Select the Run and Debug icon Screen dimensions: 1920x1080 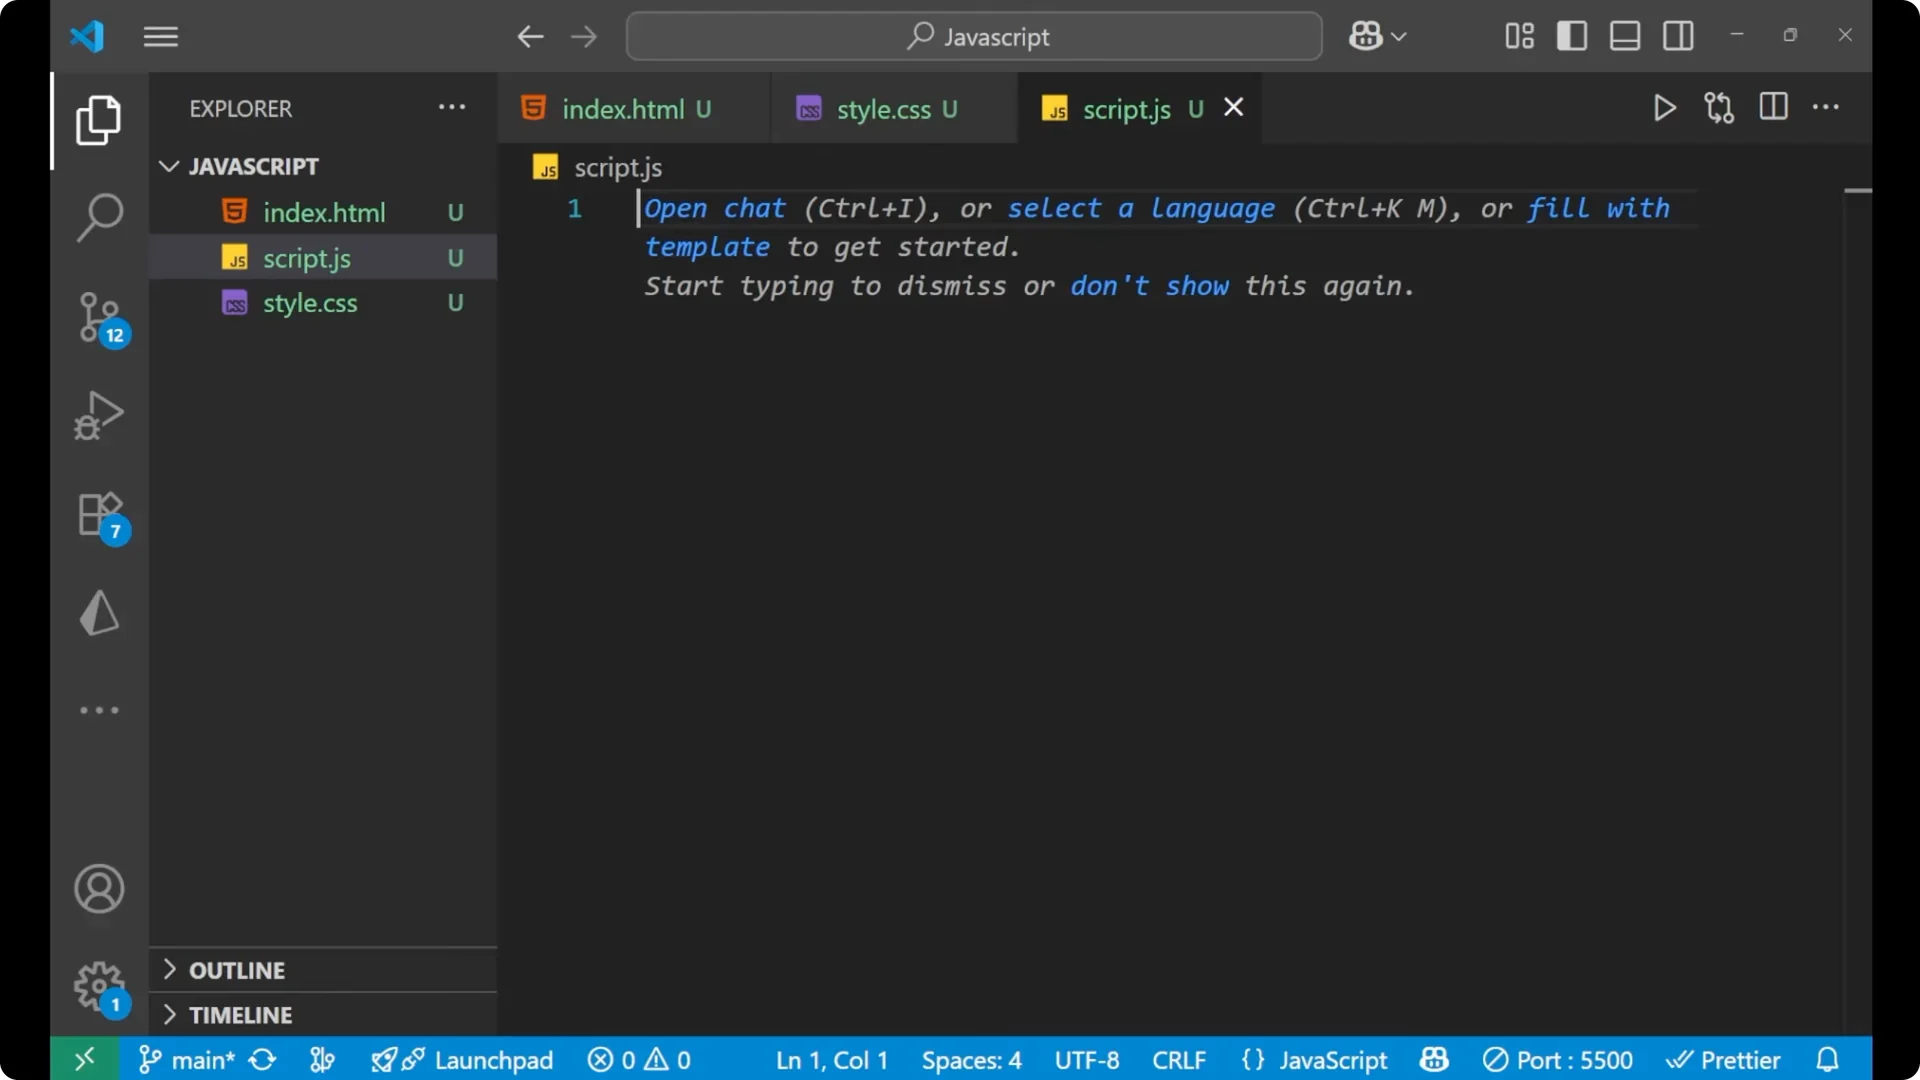(98, 415)
